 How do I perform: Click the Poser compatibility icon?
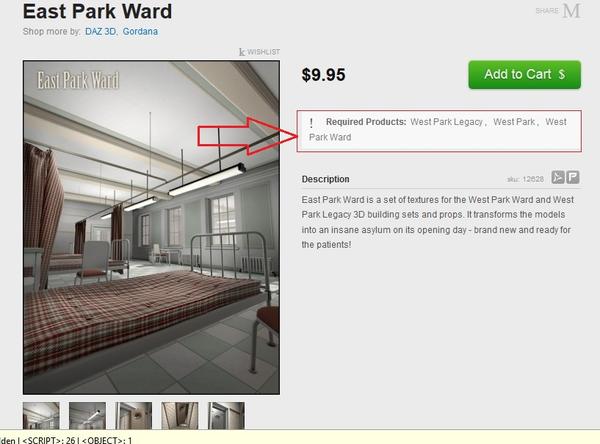point(573,178)
